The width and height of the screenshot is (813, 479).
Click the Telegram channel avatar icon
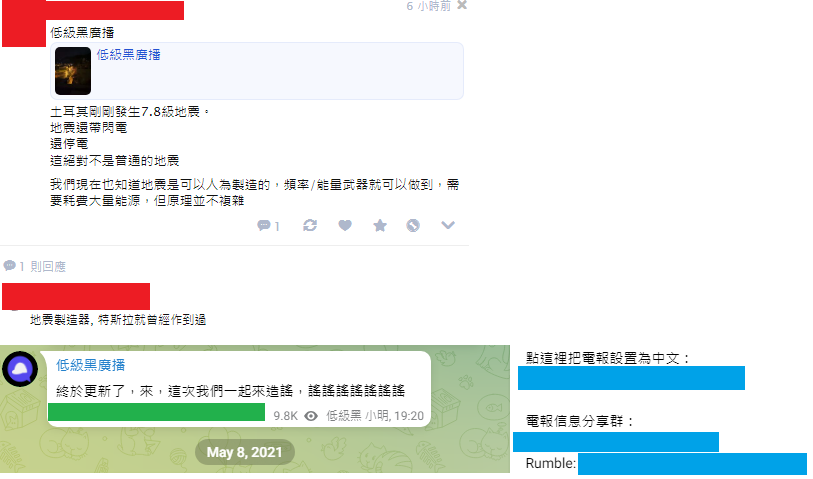(x=20, y=369)
